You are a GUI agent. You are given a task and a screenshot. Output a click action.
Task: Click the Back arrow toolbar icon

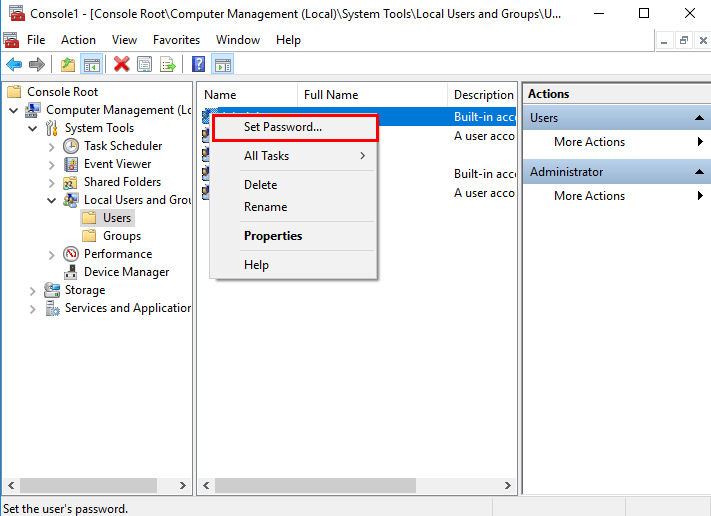[14, 64]
